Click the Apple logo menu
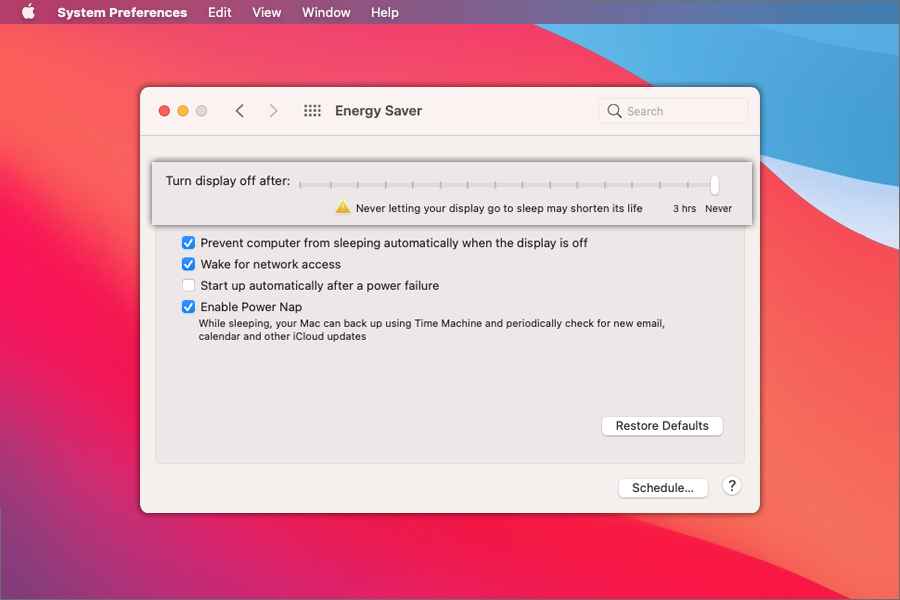 point(28,13)
